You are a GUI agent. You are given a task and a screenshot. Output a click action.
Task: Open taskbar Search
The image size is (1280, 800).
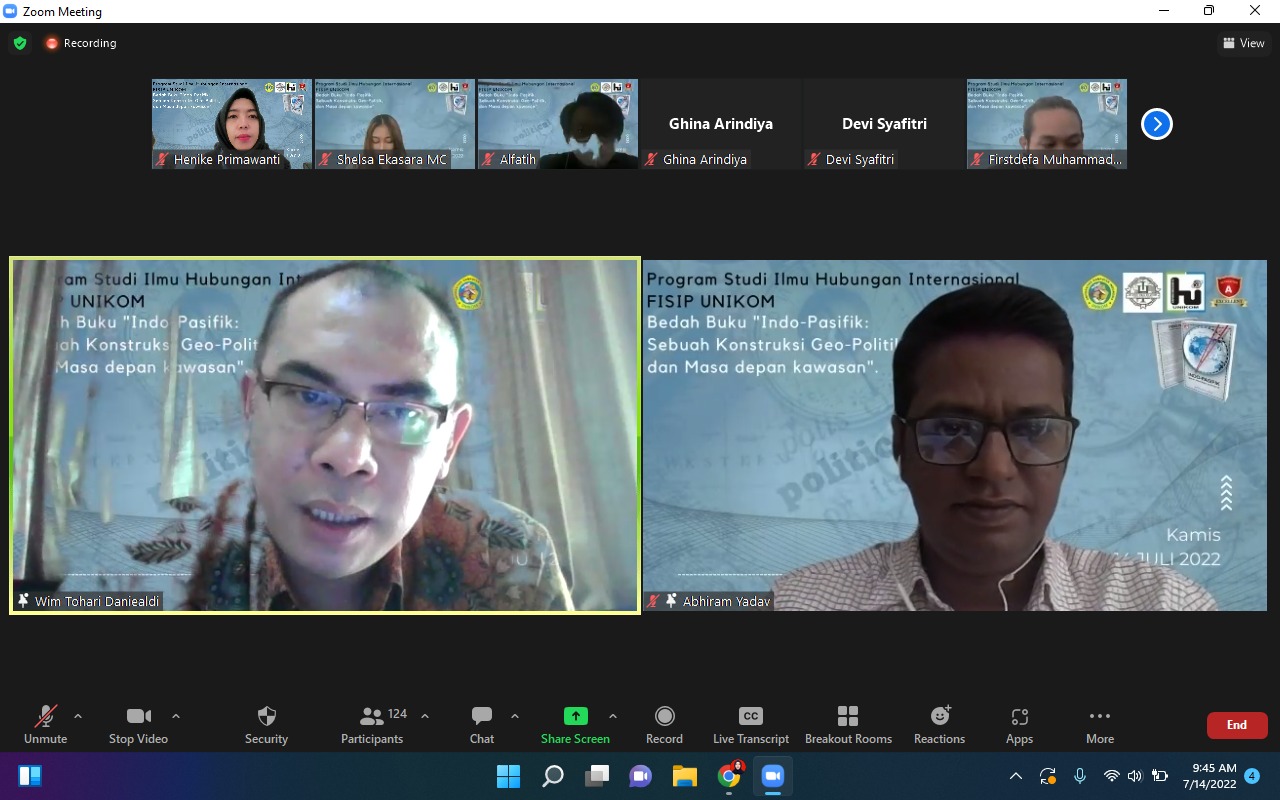553,776
